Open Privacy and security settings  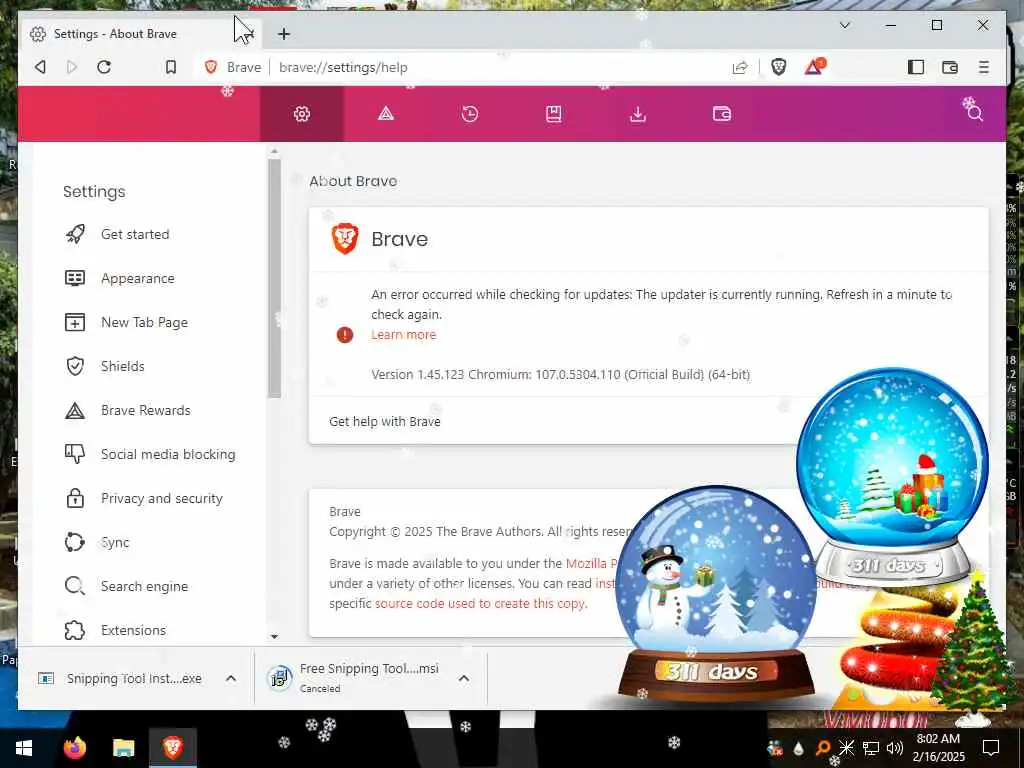pos(162,498)
